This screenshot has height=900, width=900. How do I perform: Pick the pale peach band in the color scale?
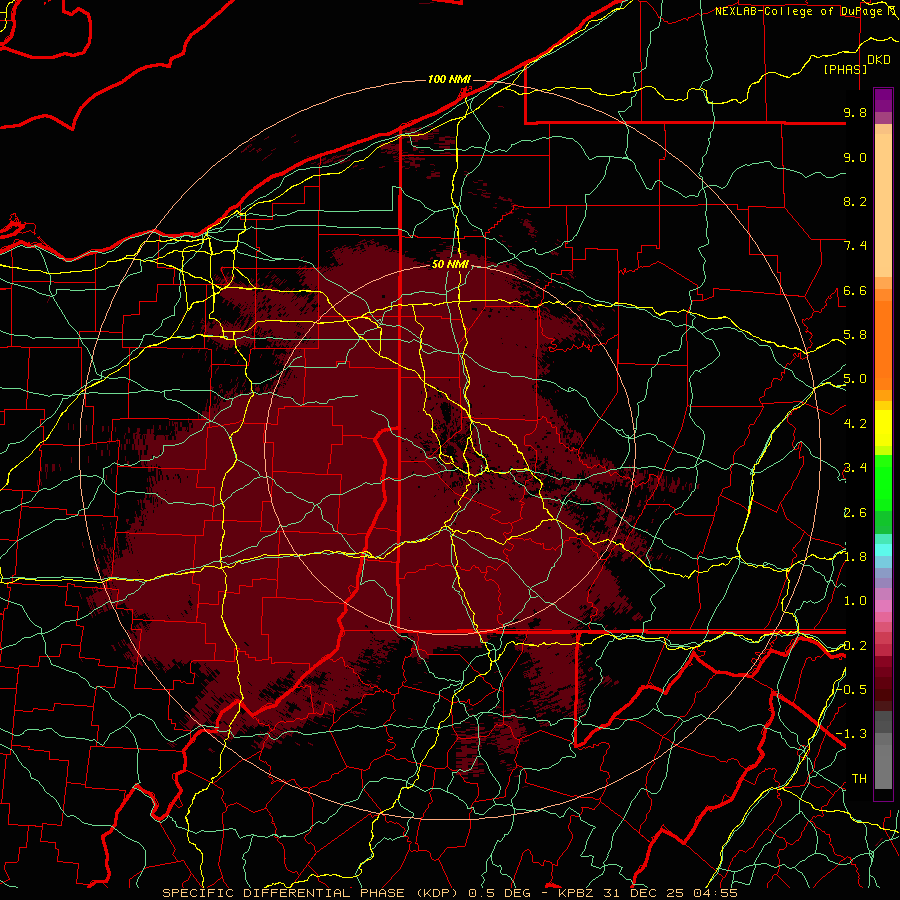[x=883, y=205]
